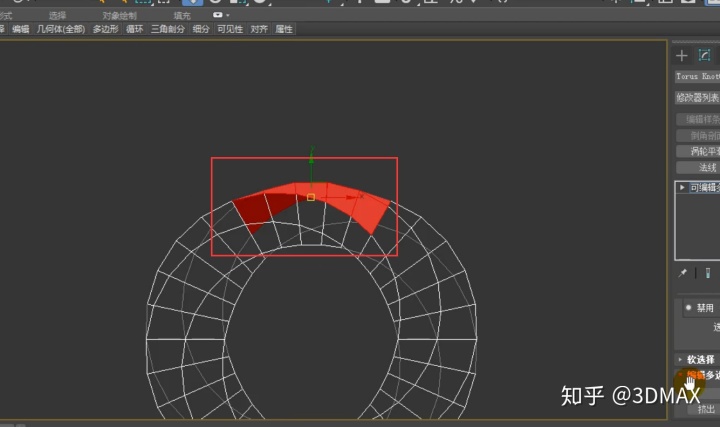Open the 多边形 ribbon panel
This screenshot has width=720, height=427.
click(105, 29)
